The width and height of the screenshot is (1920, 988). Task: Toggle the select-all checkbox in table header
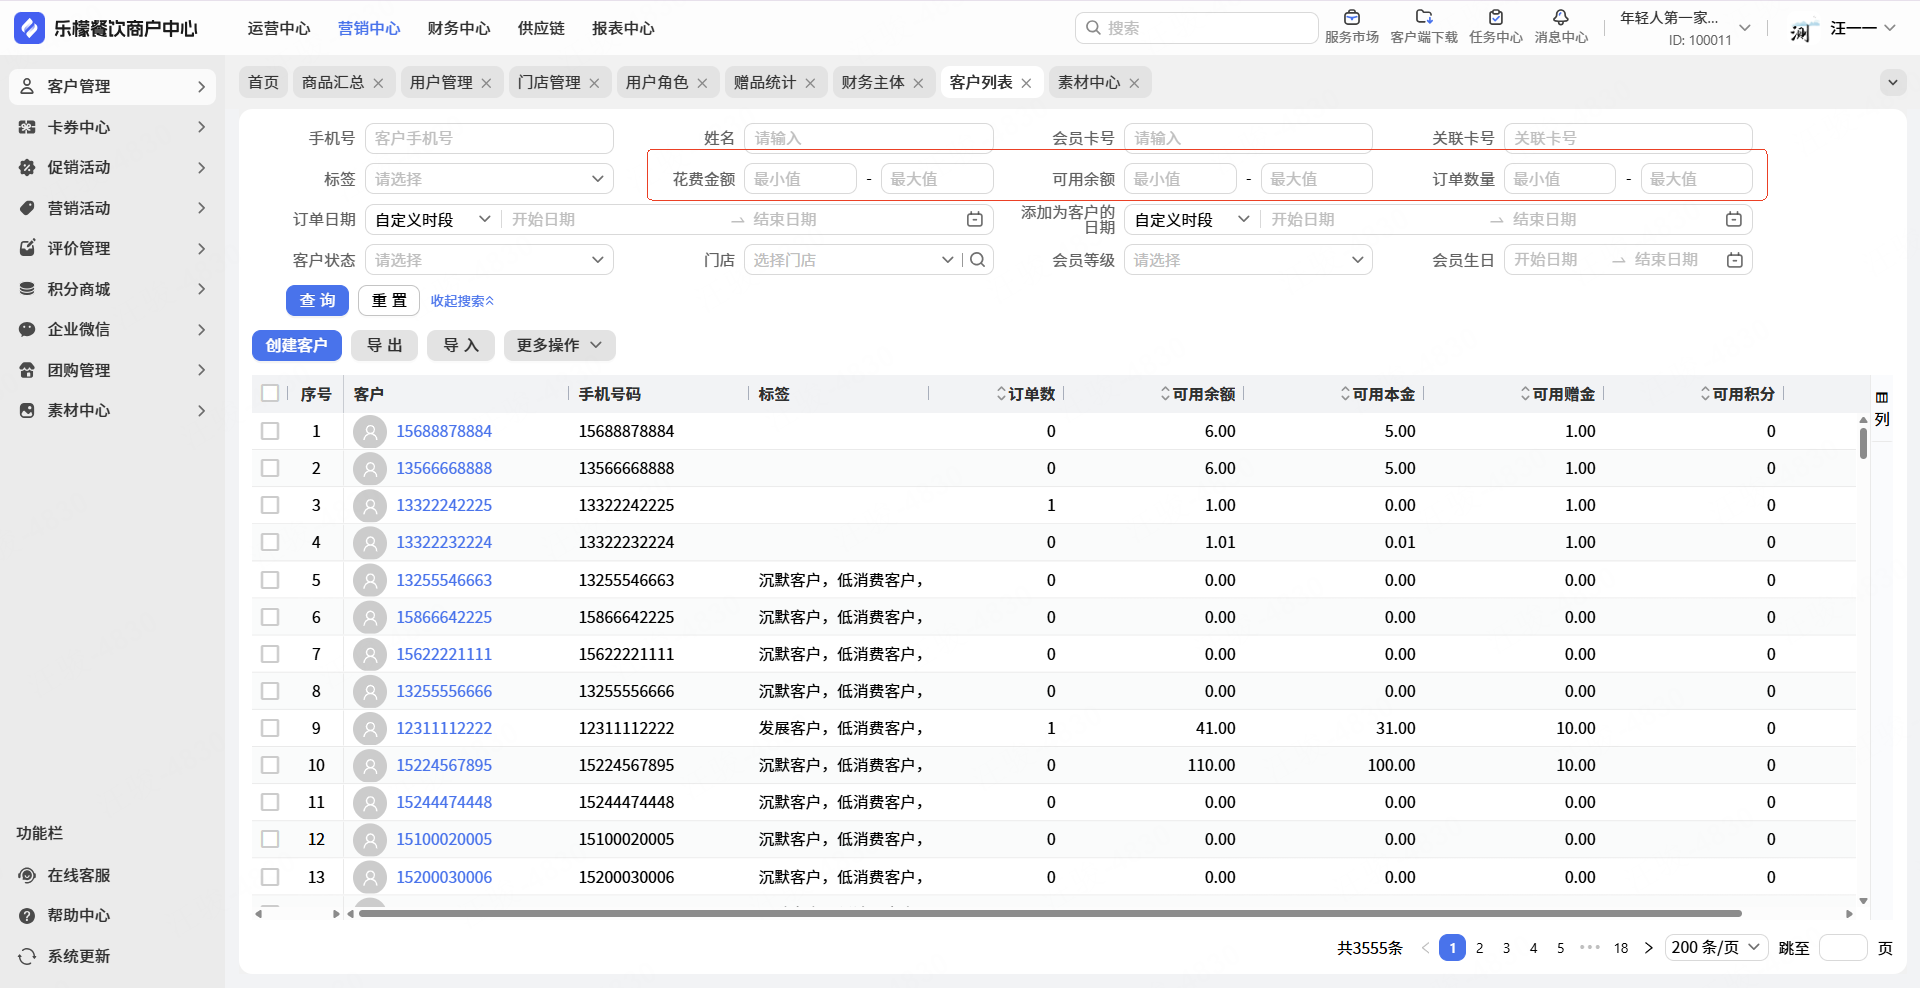pyautogui.click(x=270, y=394)
